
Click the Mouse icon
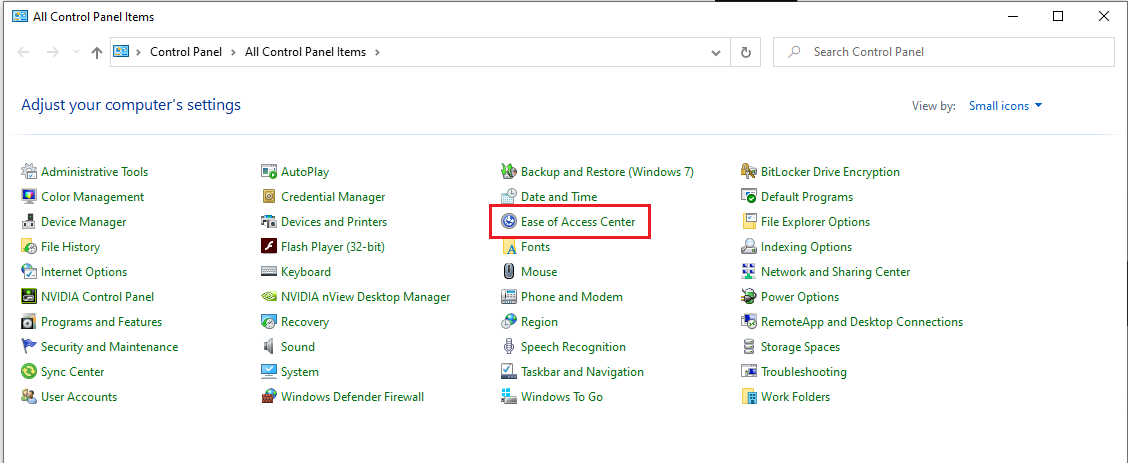(509, 272)
